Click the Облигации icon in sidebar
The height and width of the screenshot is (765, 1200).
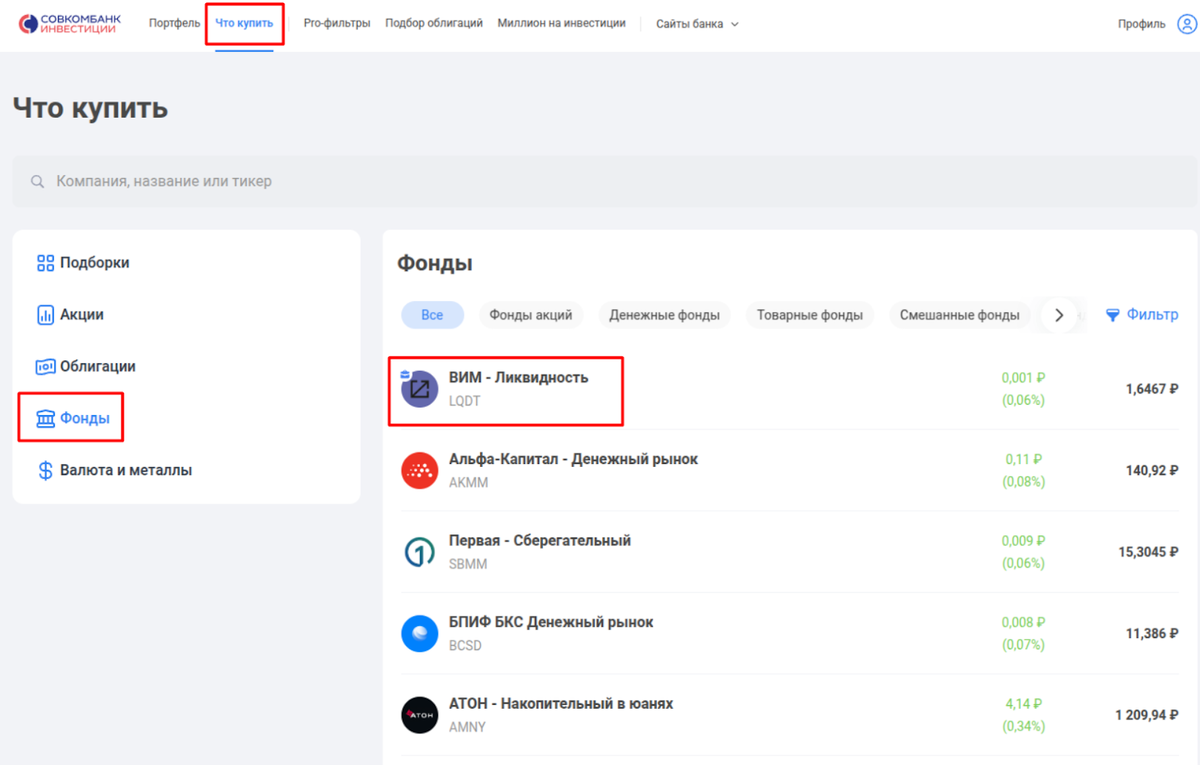click(45, 367)
